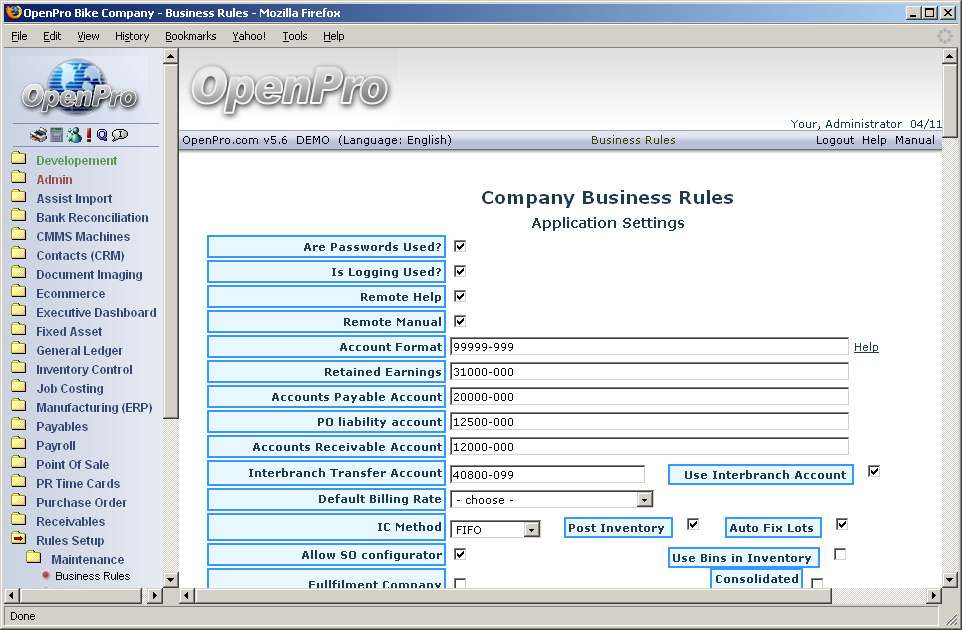Enable Use Bins in Inventory checkbox
Screen dimensions: 962x630
click(840, 554)
